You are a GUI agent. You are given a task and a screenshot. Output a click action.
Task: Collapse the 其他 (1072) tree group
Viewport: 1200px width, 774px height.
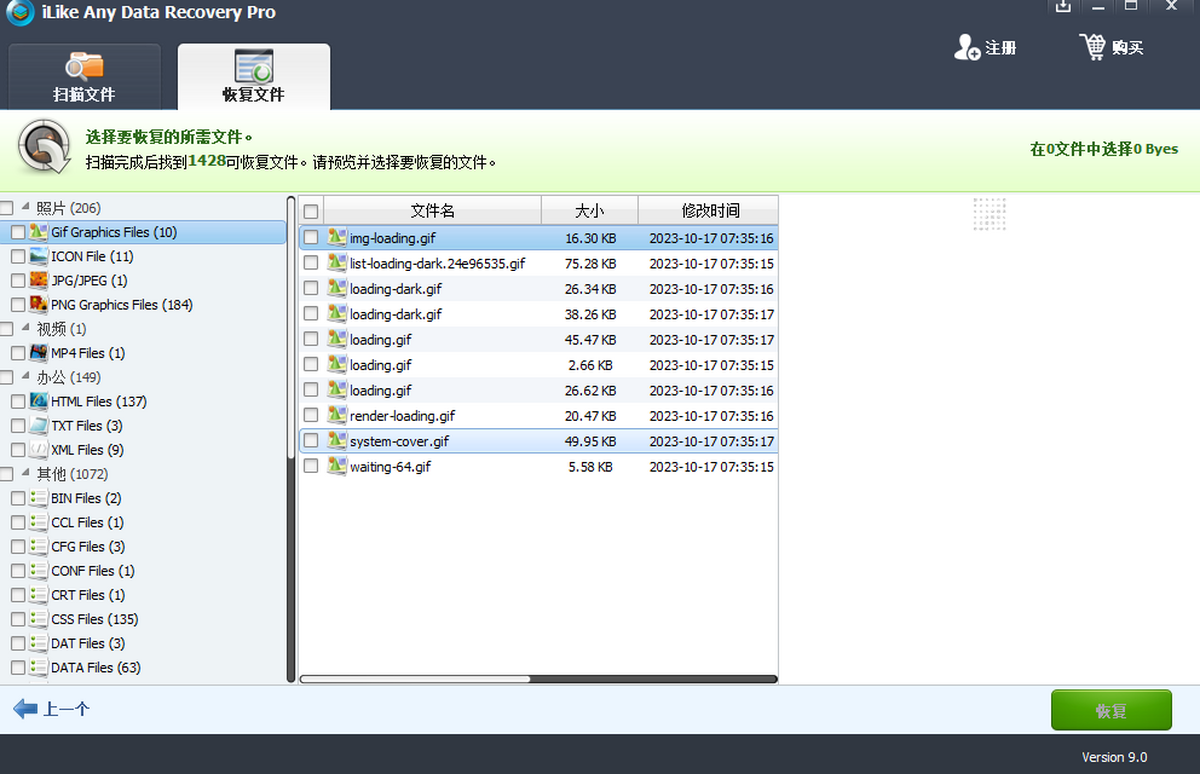[x=25, y=474]
